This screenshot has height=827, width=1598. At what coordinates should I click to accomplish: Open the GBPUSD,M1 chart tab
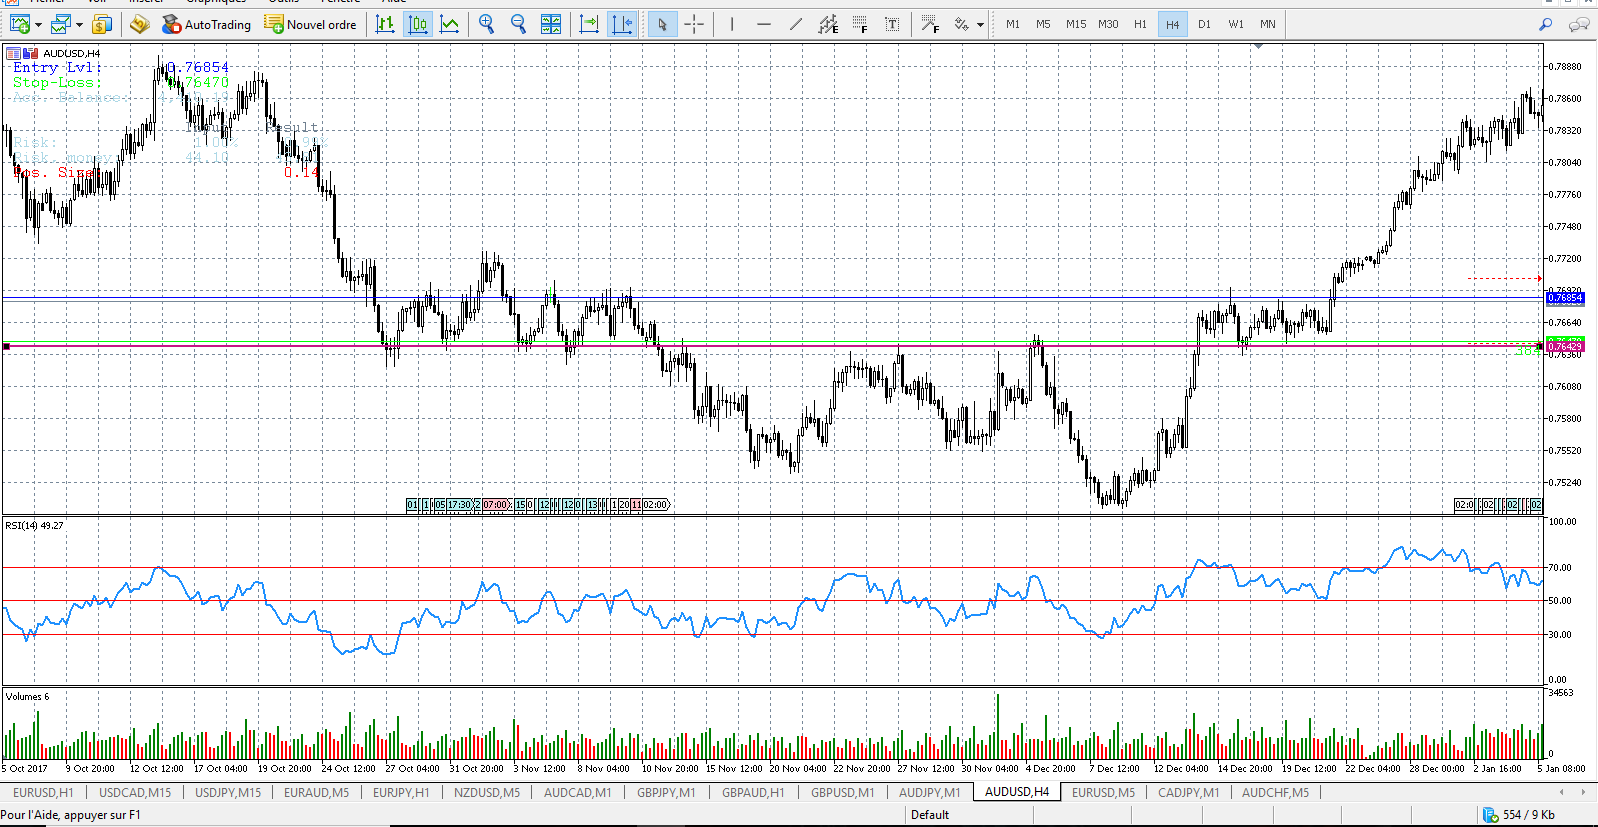click(843, 792)
